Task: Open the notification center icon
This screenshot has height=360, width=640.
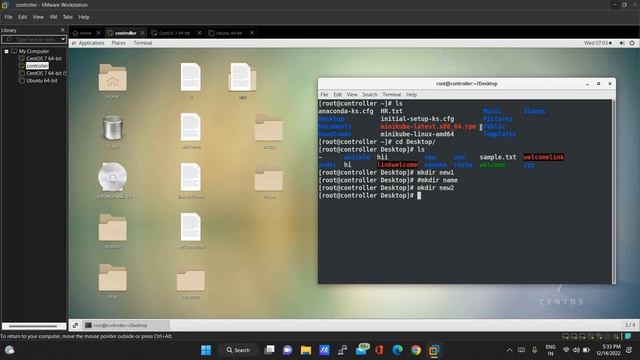Action: click(x=629, y=350)
